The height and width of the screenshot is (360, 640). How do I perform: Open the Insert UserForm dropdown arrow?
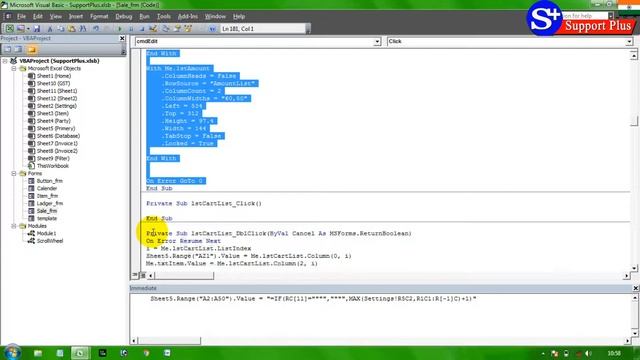[28, 29]
